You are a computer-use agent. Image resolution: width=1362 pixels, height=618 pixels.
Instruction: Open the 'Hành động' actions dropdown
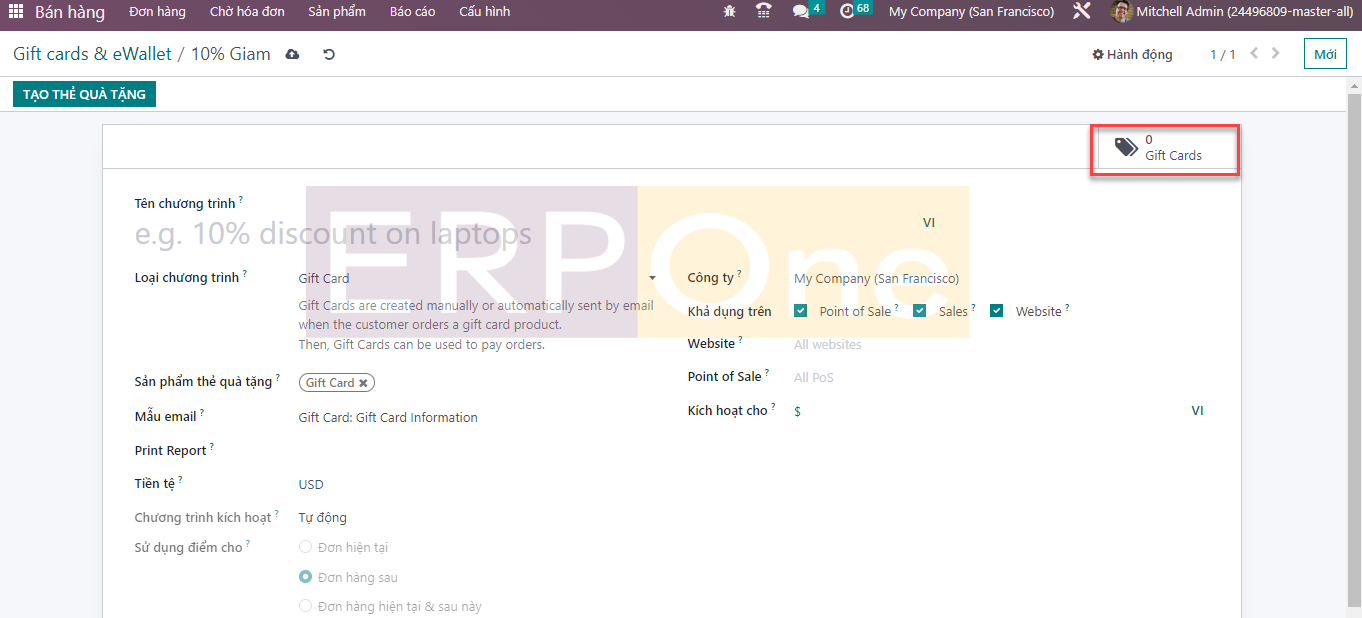(1132, 54)
